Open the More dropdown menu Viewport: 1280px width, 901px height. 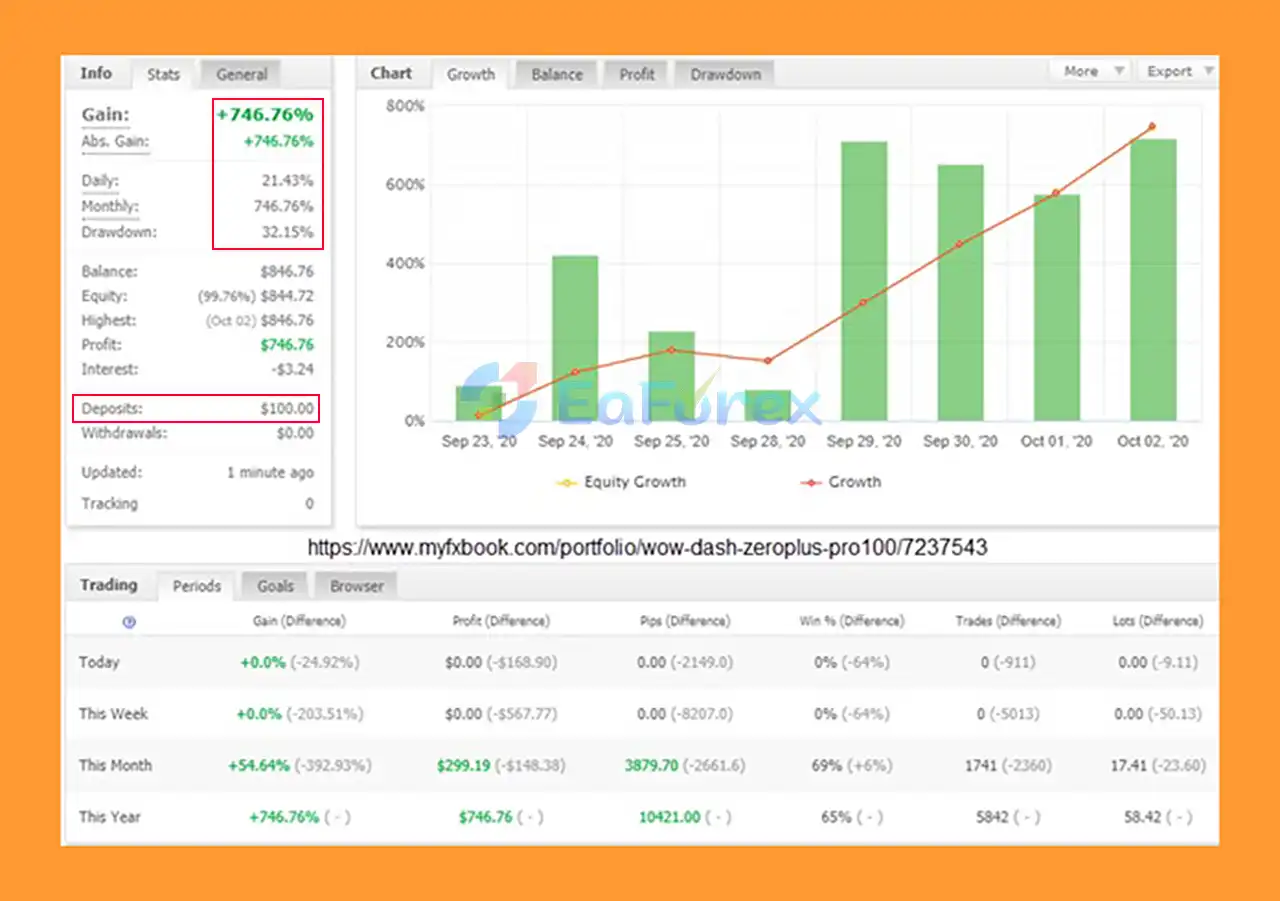coord(1090,71)
